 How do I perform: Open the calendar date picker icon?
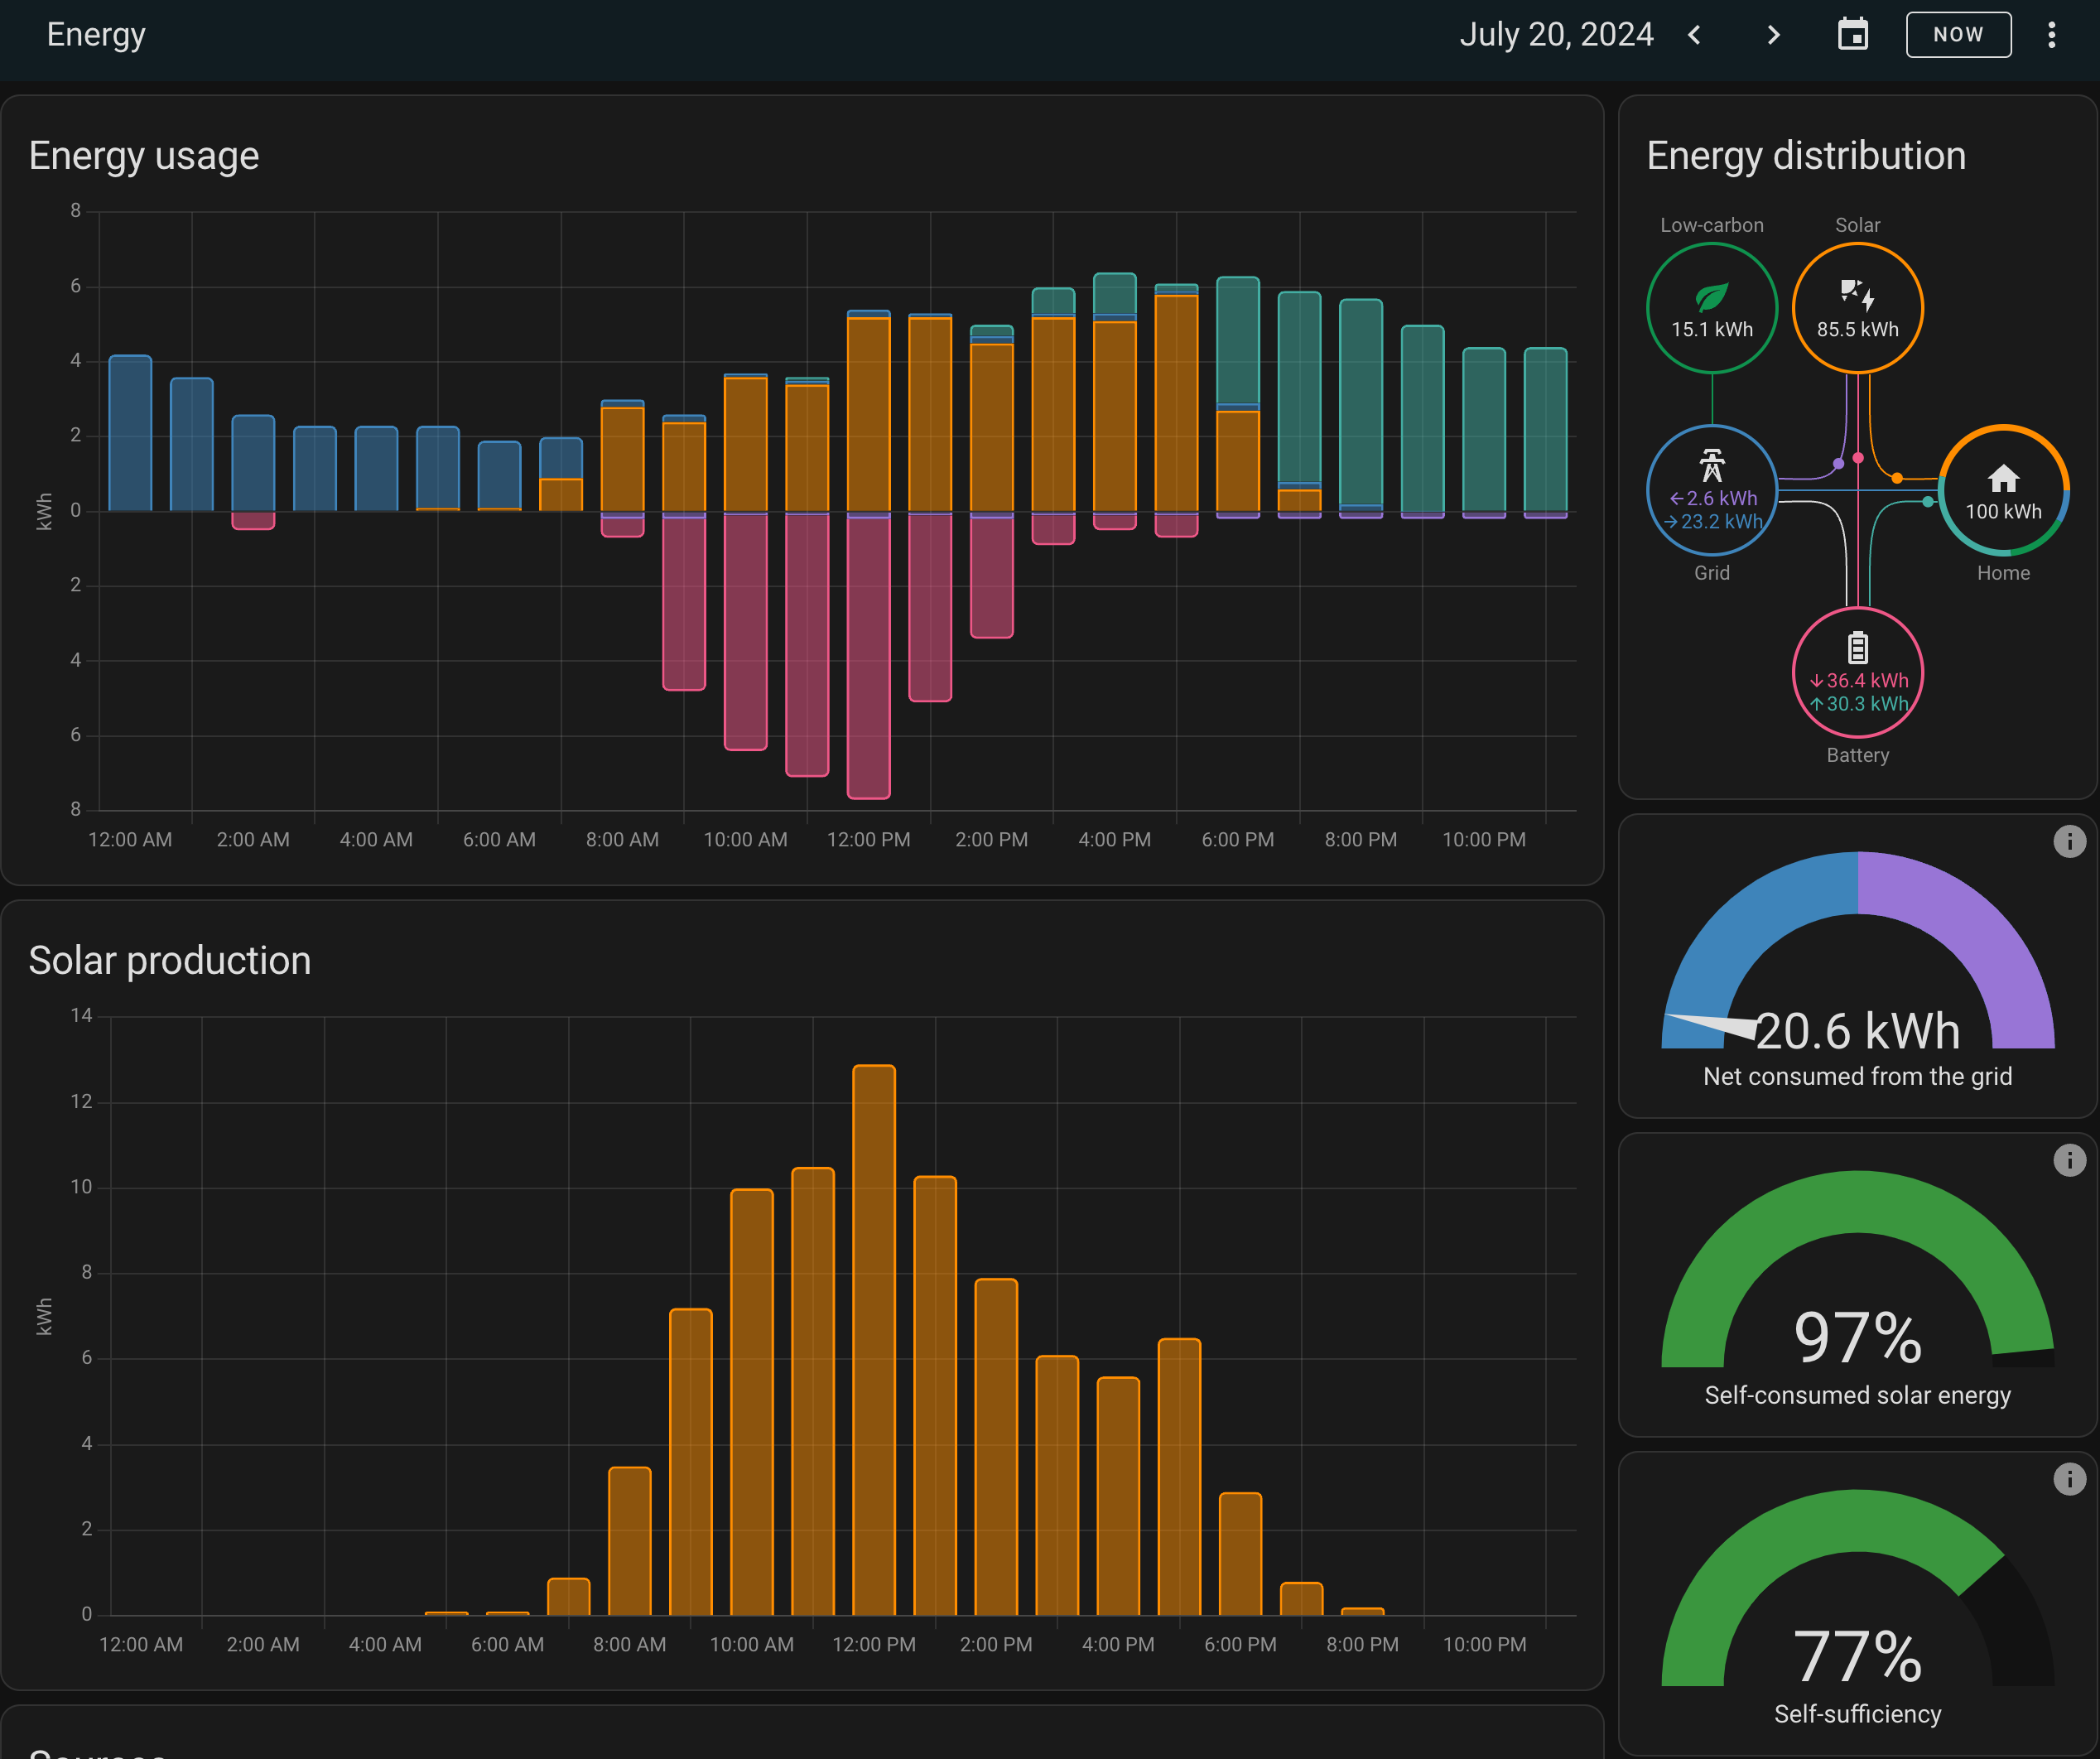[1852, 35]
